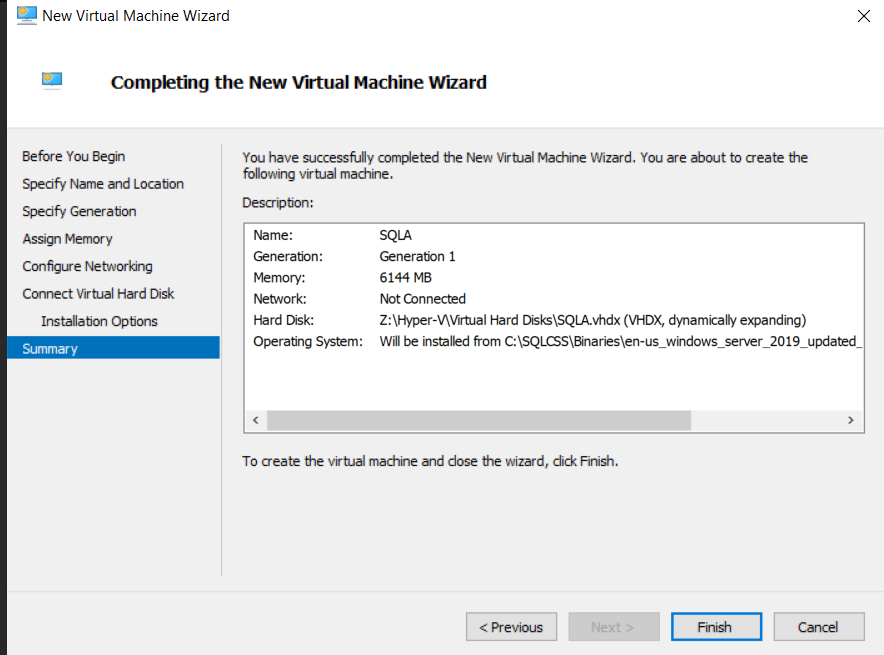Select the Summary step
The height and width of the screenshot is (655, 884).
click(x=113, y=348)
